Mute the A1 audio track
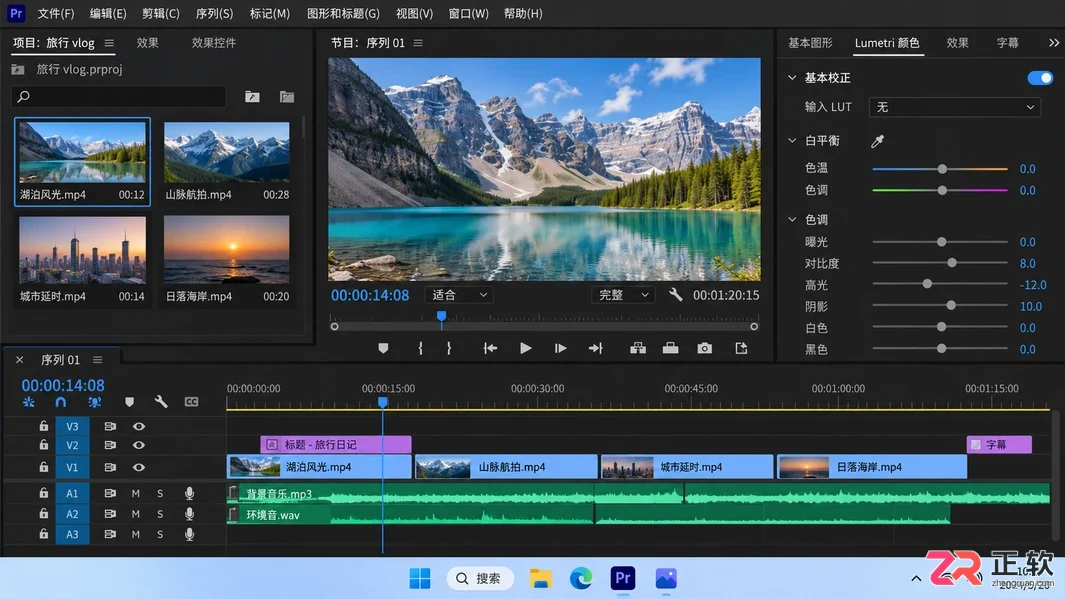1065x599 pixels. pos(136,494)
